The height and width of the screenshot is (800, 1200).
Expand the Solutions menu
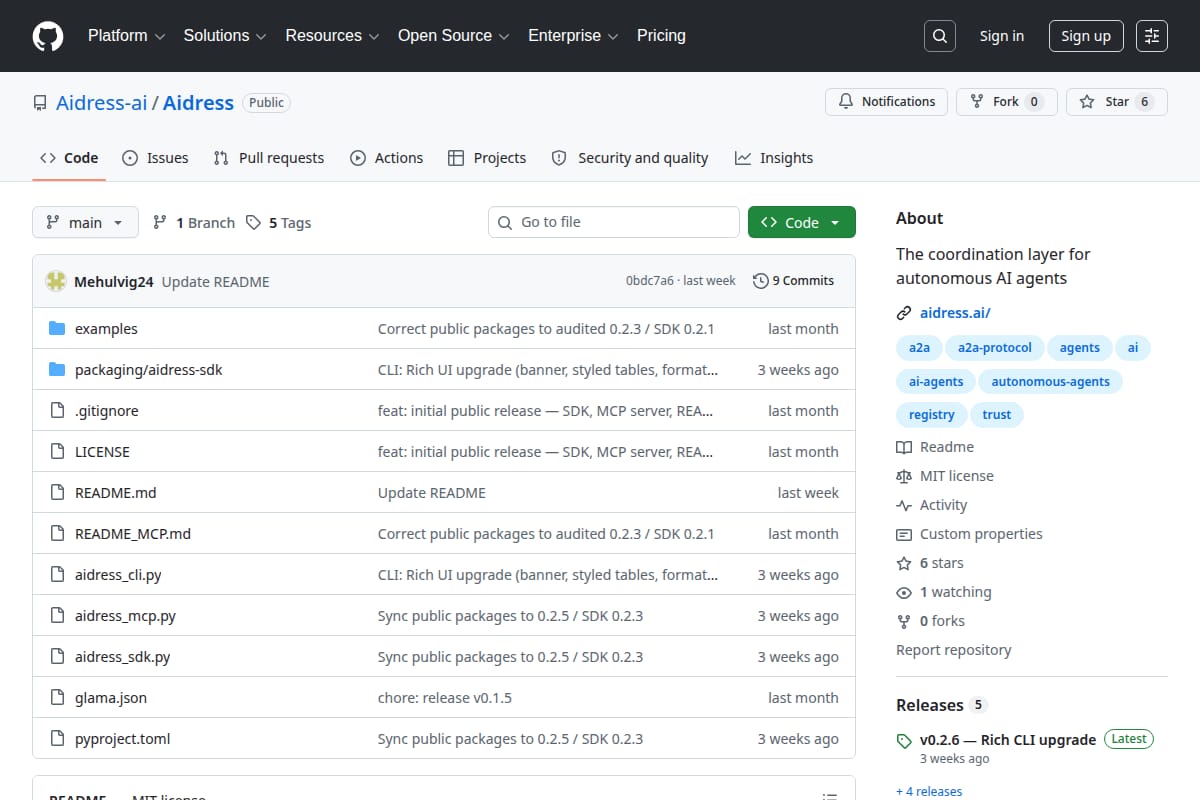(225, 36)
